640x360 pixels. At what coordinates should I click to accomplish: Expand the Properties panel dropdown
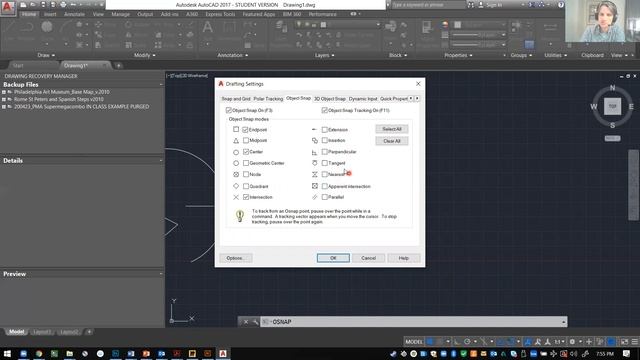(458, 55)
